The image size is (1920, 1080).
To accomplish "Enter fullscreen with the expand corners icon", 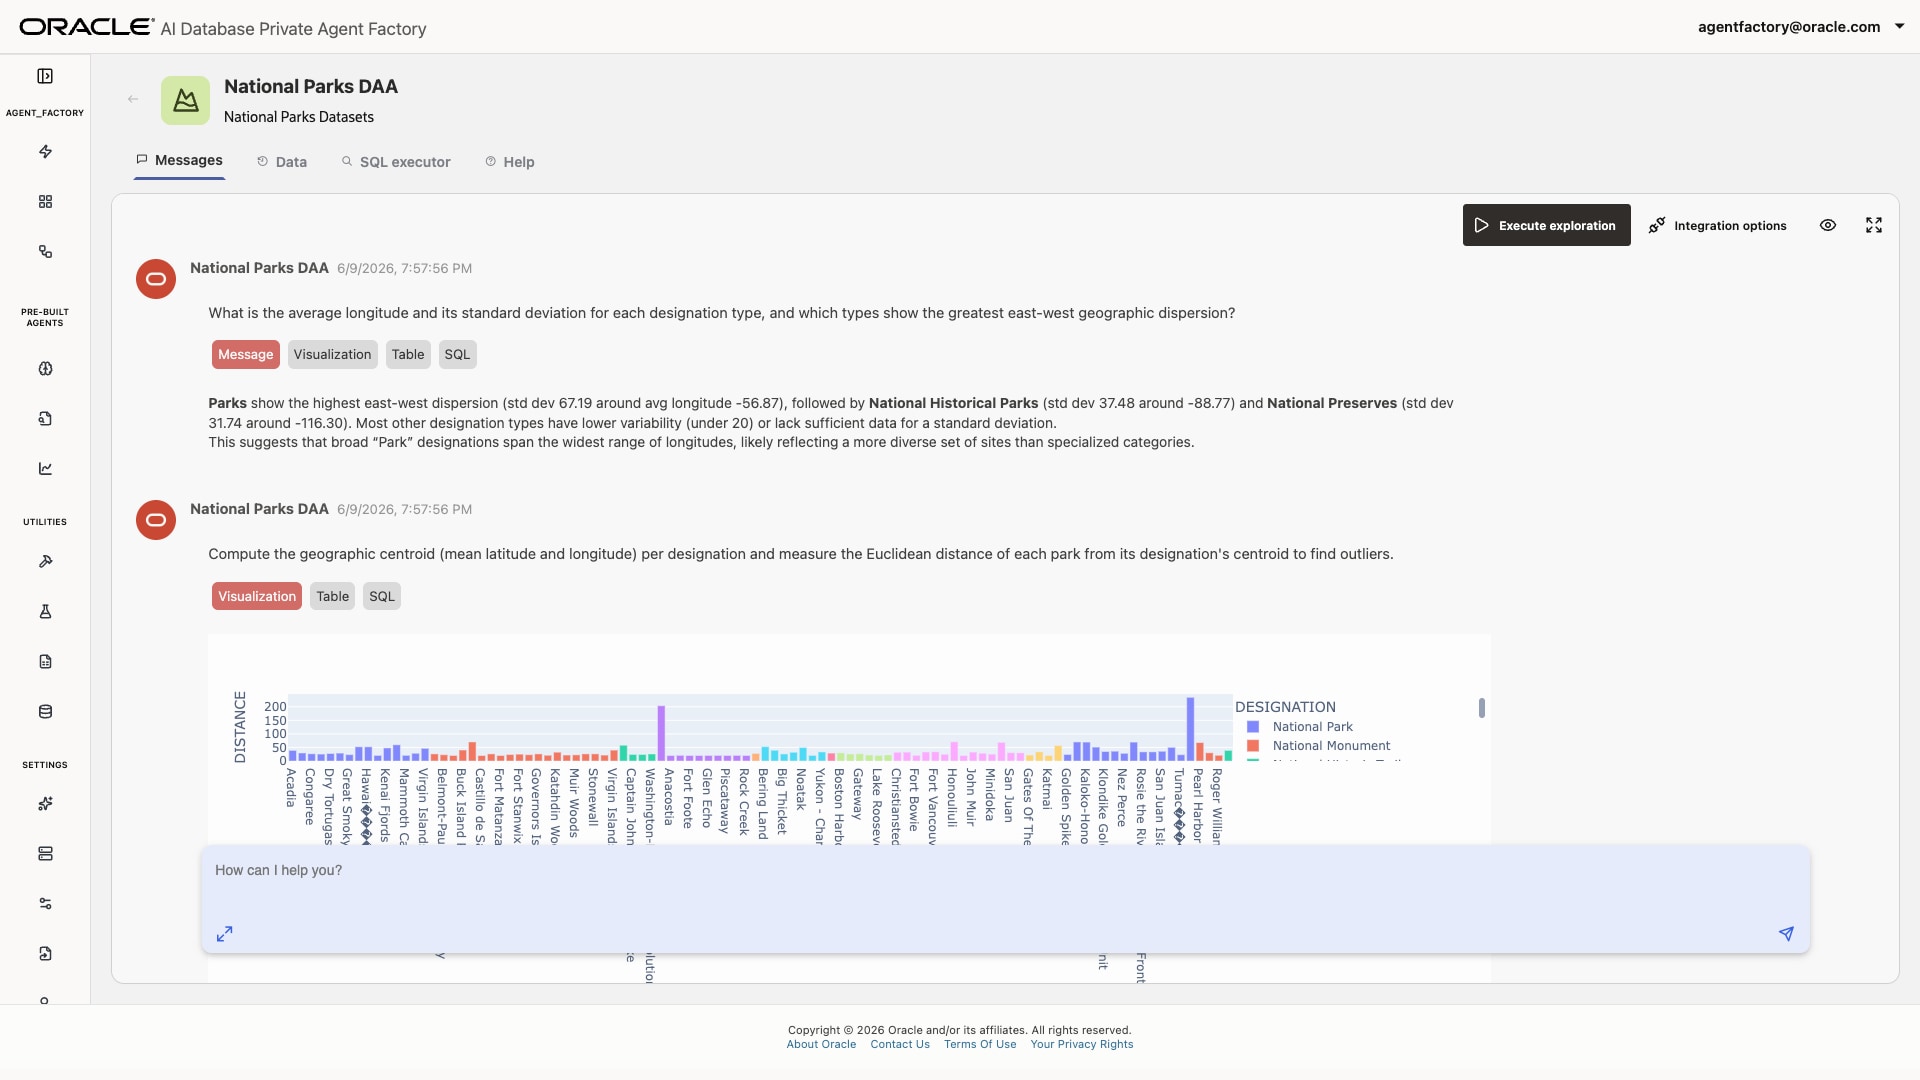I will (1874, 225).
